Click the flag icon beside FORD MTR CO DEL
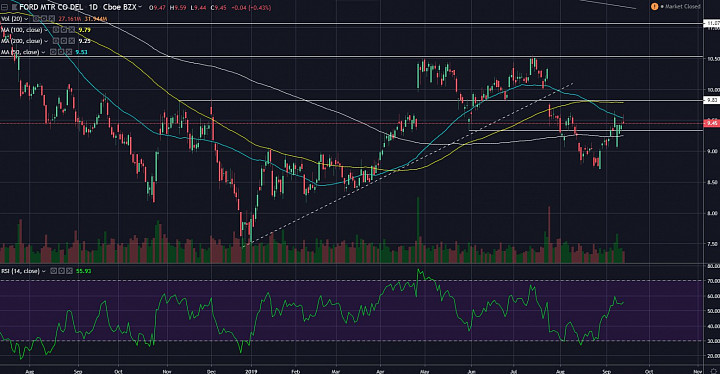This screenshot has height=374, width=720. tap(15, 7)
